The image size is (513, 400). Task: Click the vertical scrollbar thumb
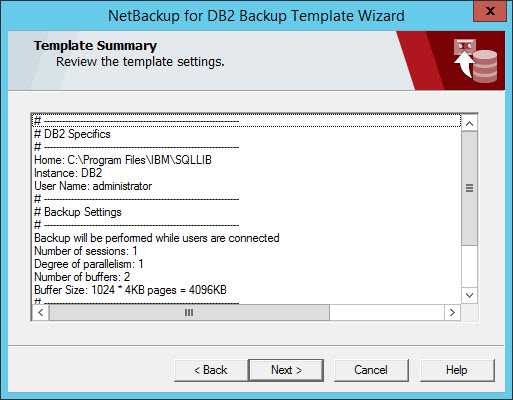[470, 188]
